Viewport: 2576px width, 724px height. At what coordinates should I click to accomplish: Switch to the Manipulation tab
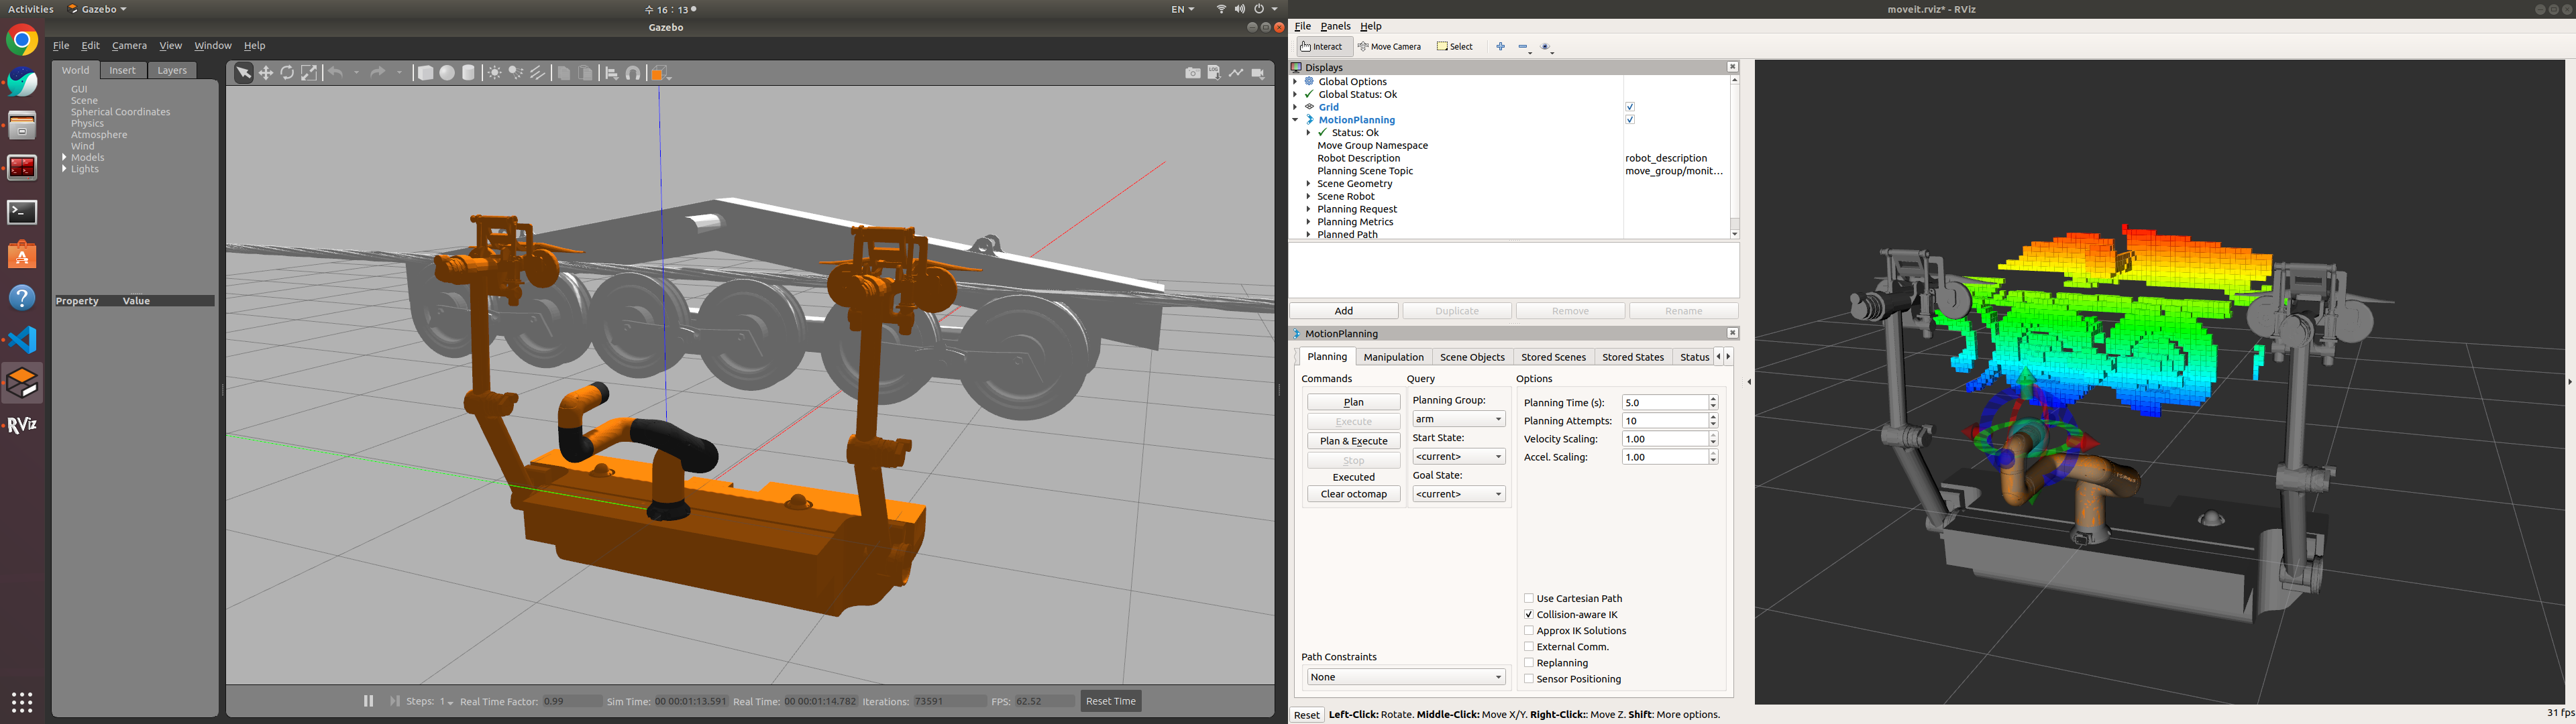click(x=1393, y=357)
